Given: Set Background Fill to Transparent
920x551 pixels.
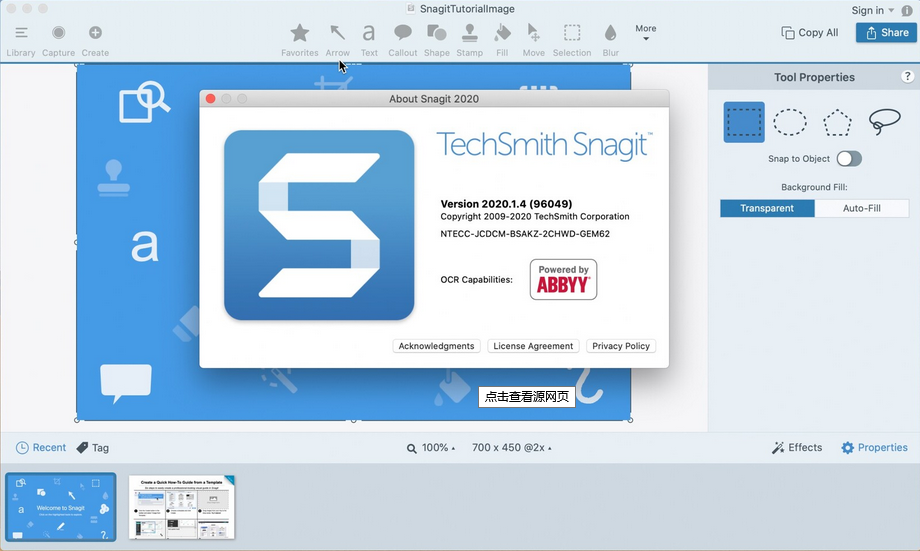Looking at the screenshot, I should (767, 208).
